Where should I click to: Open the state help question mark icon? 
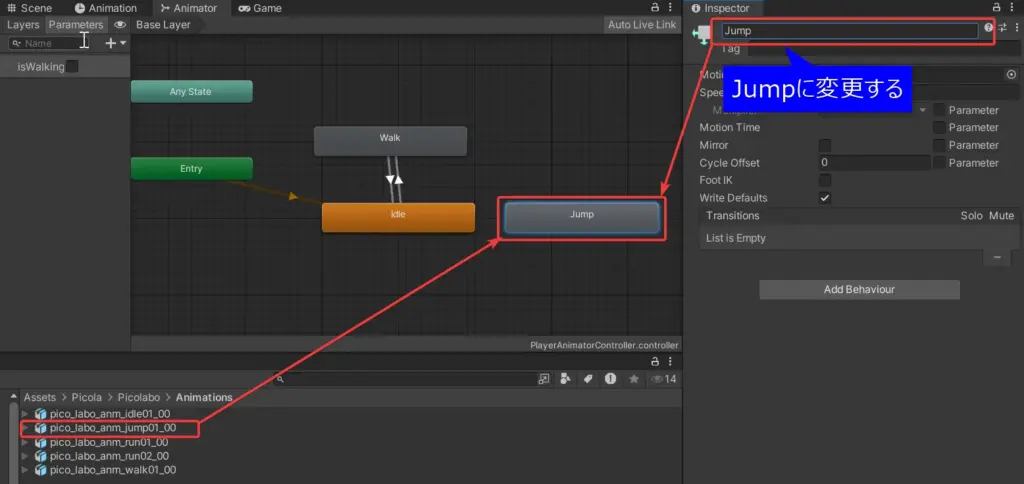tap(988, 28)
